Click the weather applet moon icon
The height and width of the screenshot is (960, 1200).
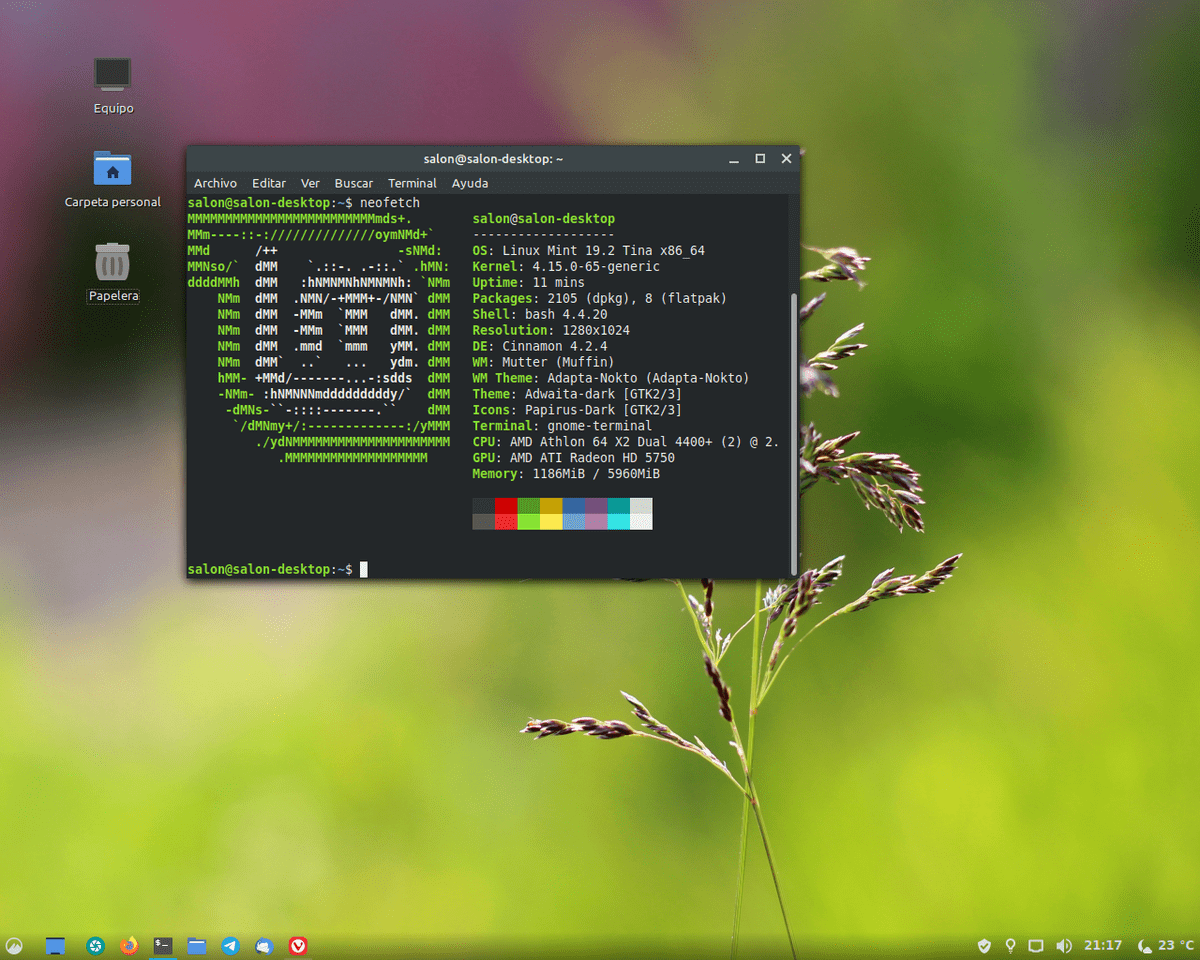pyautogui.click(x=1144, y=945)
